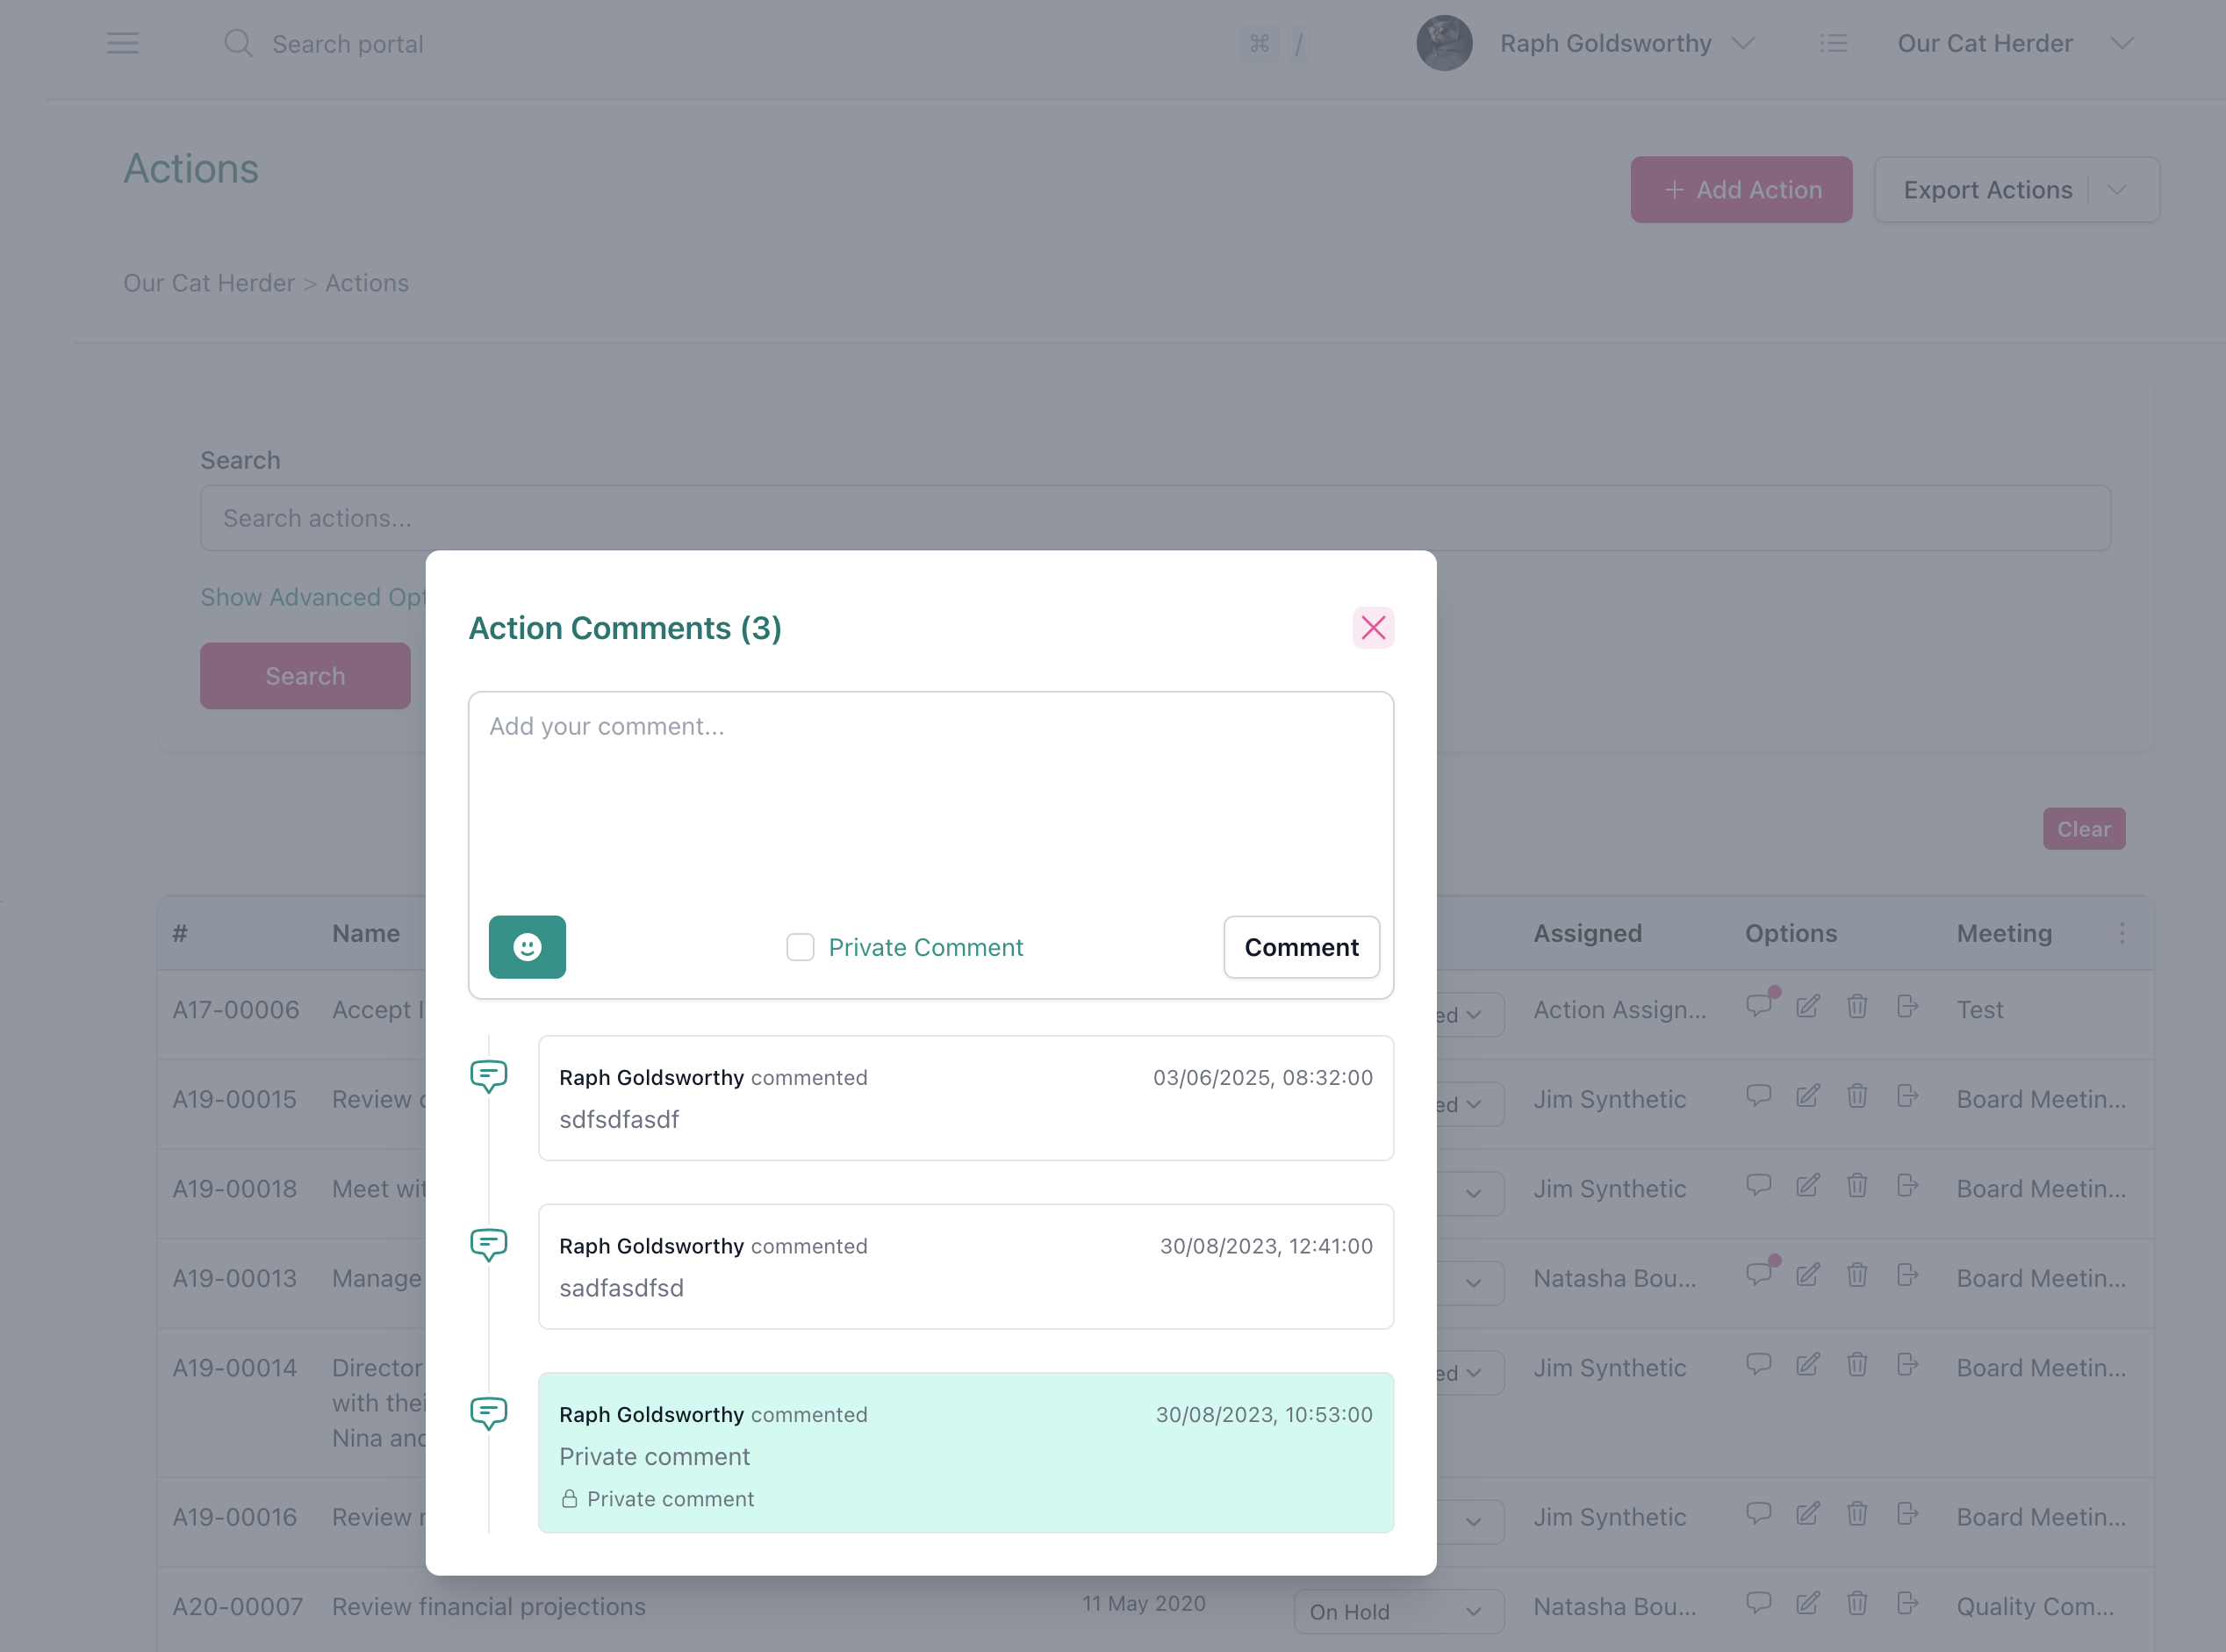
Task: Click the Comment button to post
Action: (1301, 947)
